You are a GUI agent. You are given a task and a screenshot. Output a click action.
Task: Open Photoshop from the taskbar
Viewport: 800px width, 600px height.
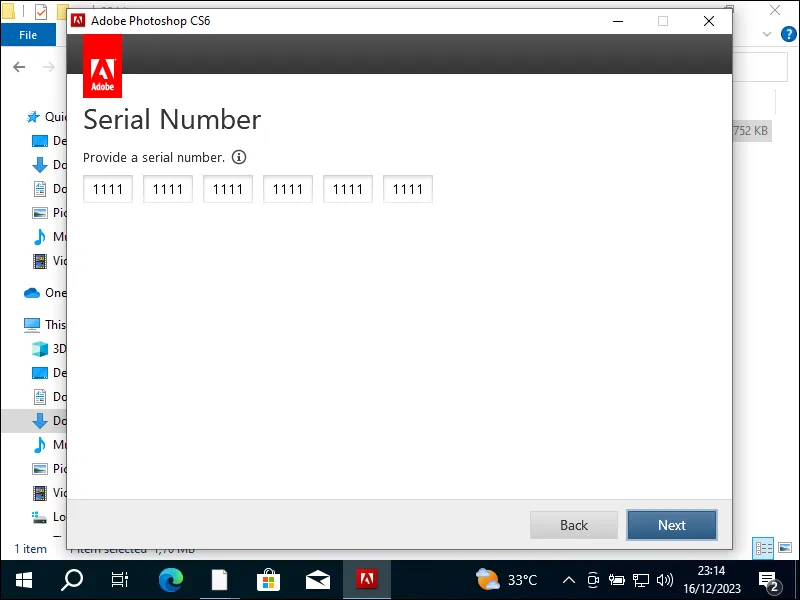click(367, 579)
